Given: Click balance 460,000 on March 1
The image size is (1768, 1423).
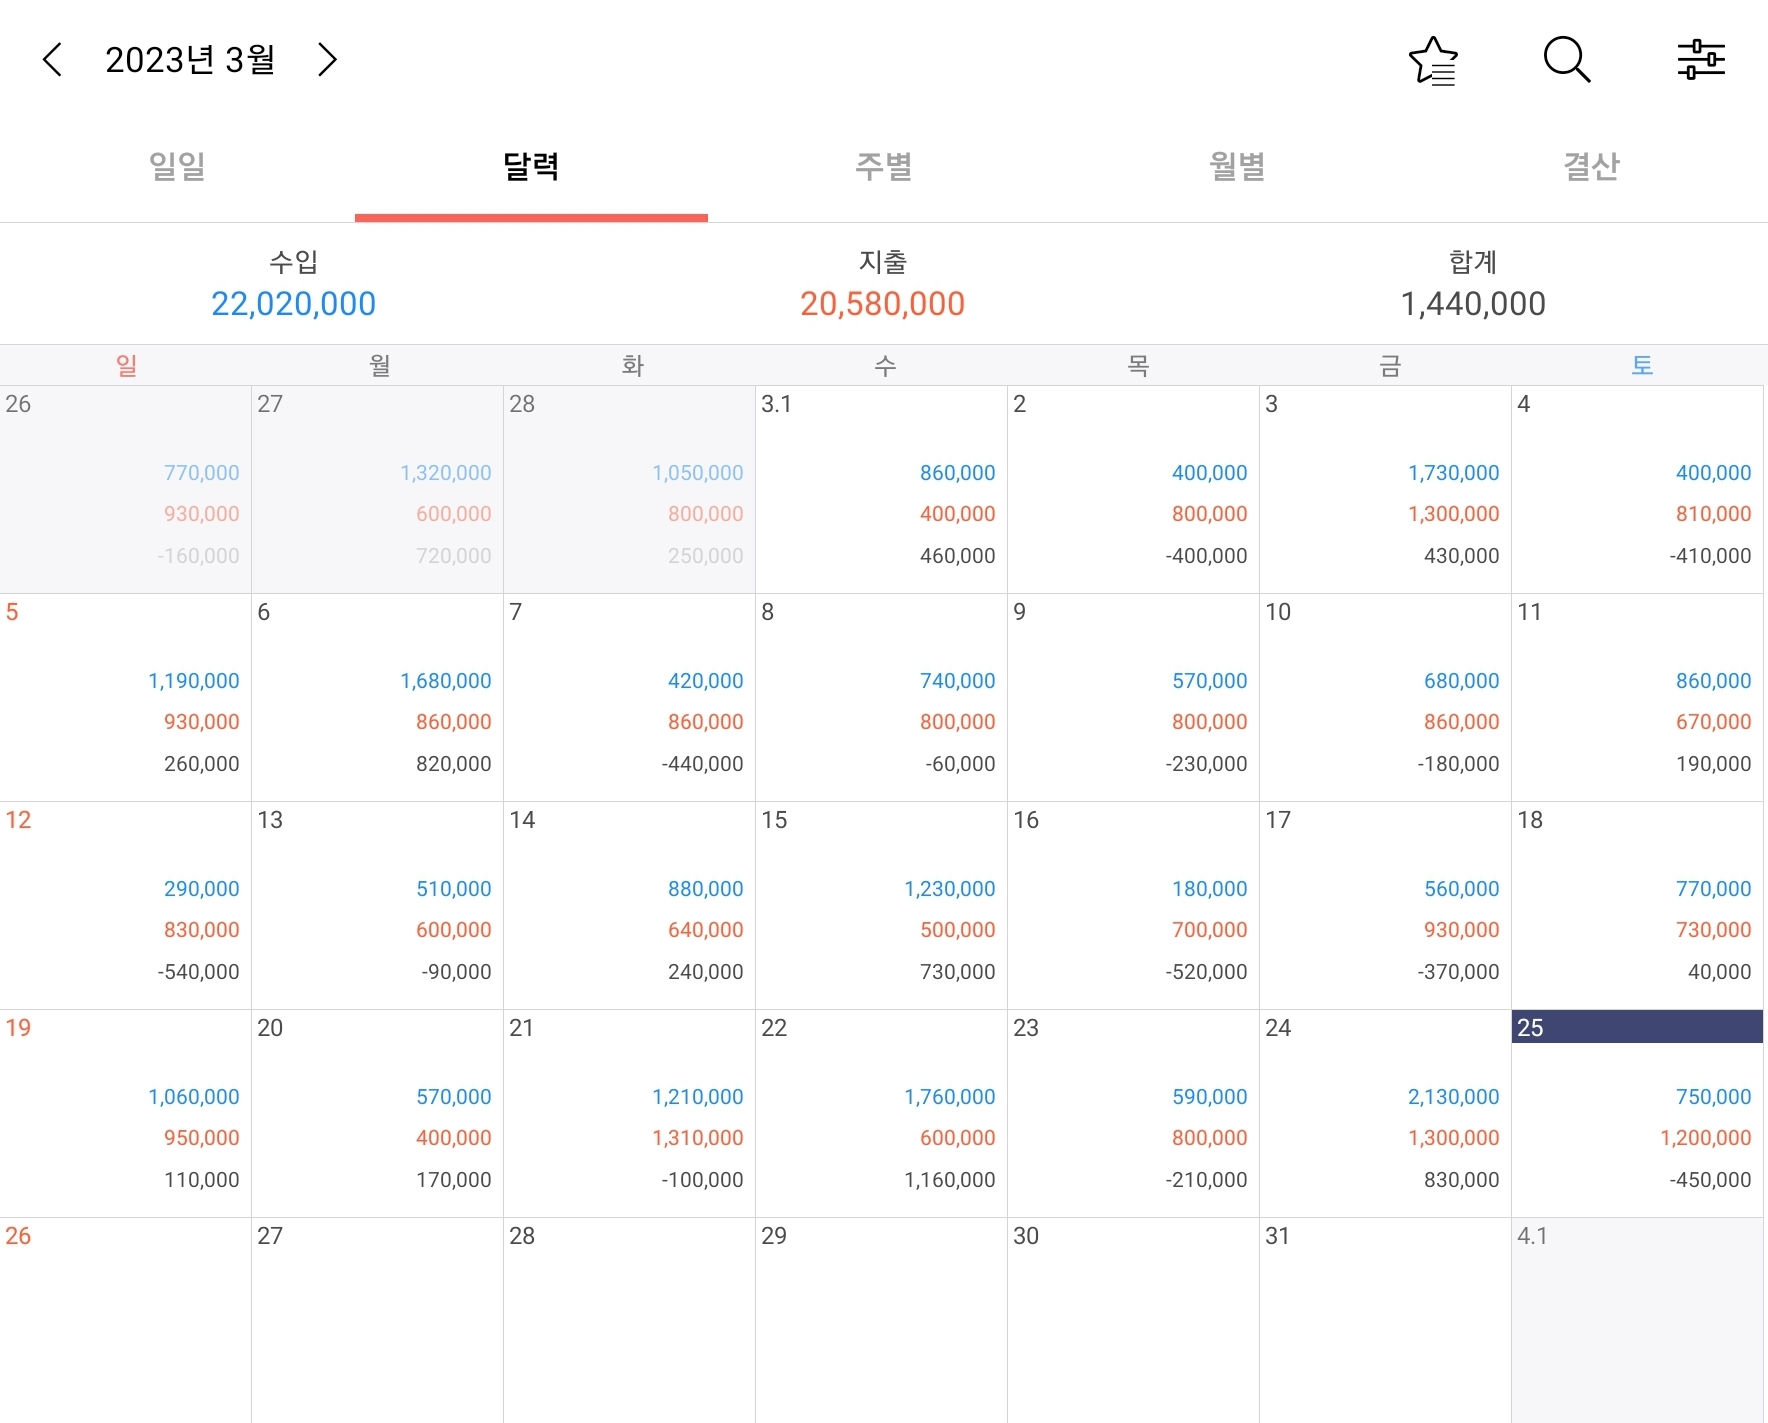Looking at the screenshot, I should [958, 556].
